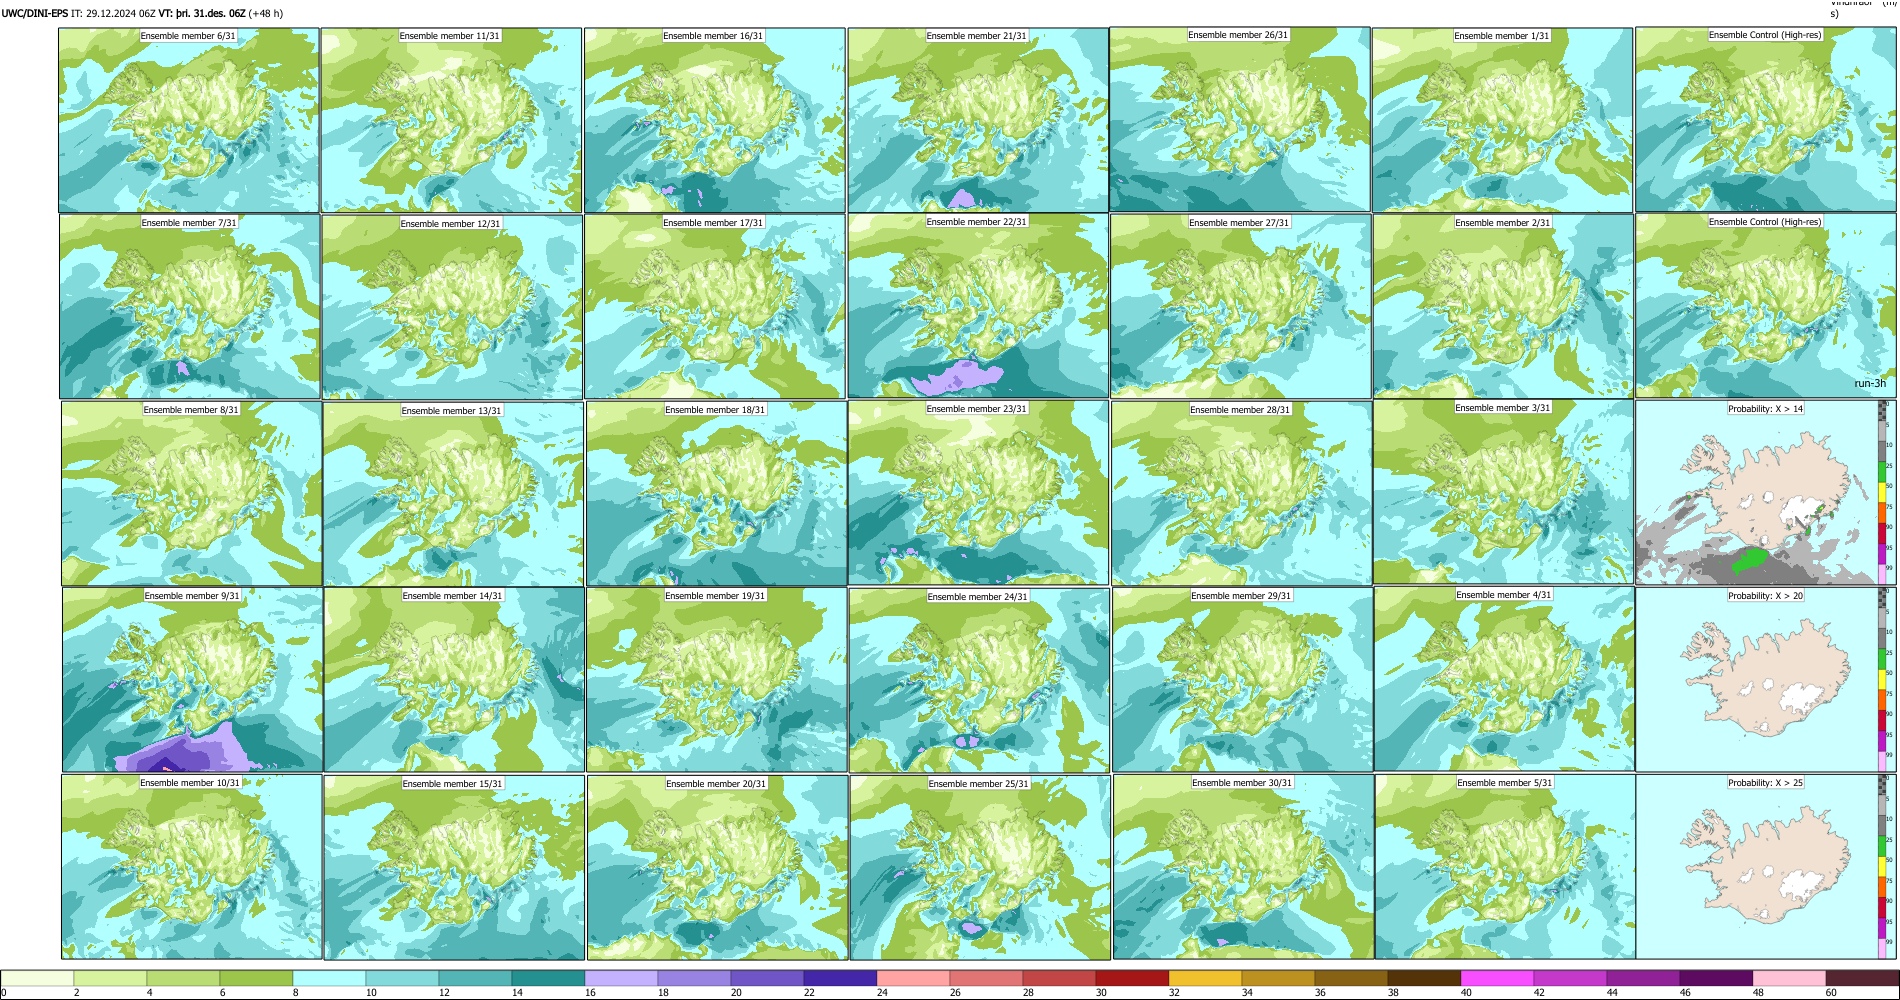
Task: Pick the deep indigo 22–24 legend swatch
Action: pyautogui.click(x=840, y=978)
